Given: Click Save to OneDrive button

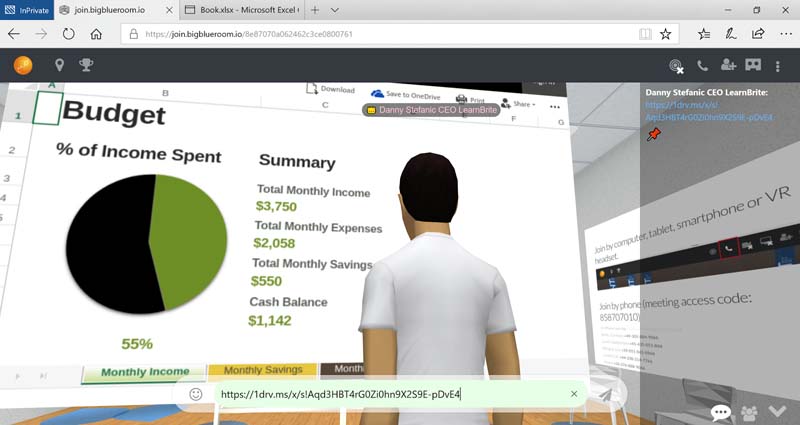Looking at the screenshot, I should pos(406,94).
